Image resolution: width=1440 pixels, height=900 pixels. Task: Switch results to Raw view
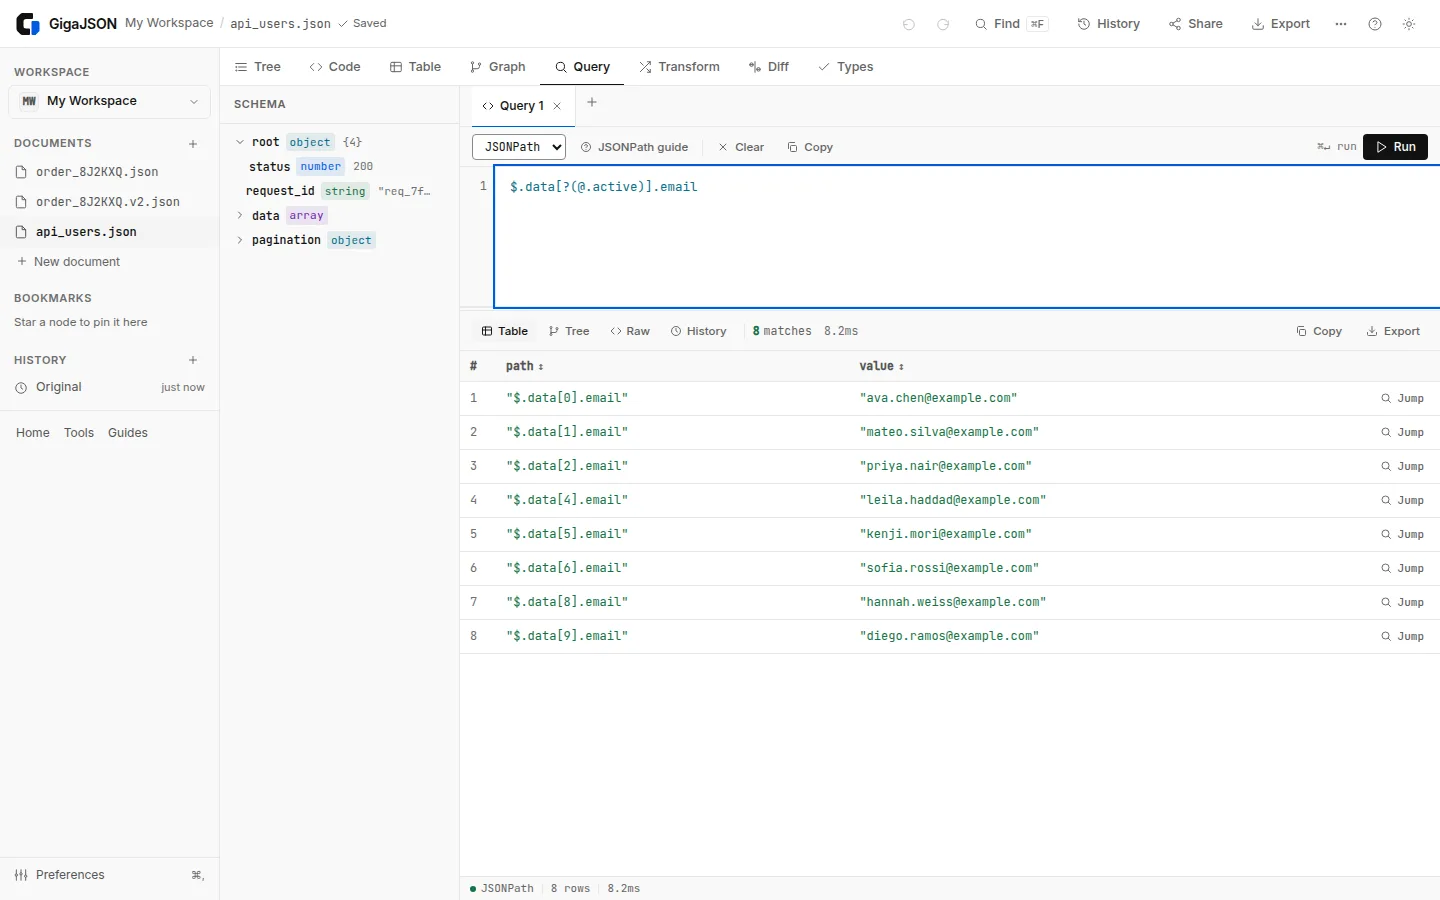[x=630, y=331]
